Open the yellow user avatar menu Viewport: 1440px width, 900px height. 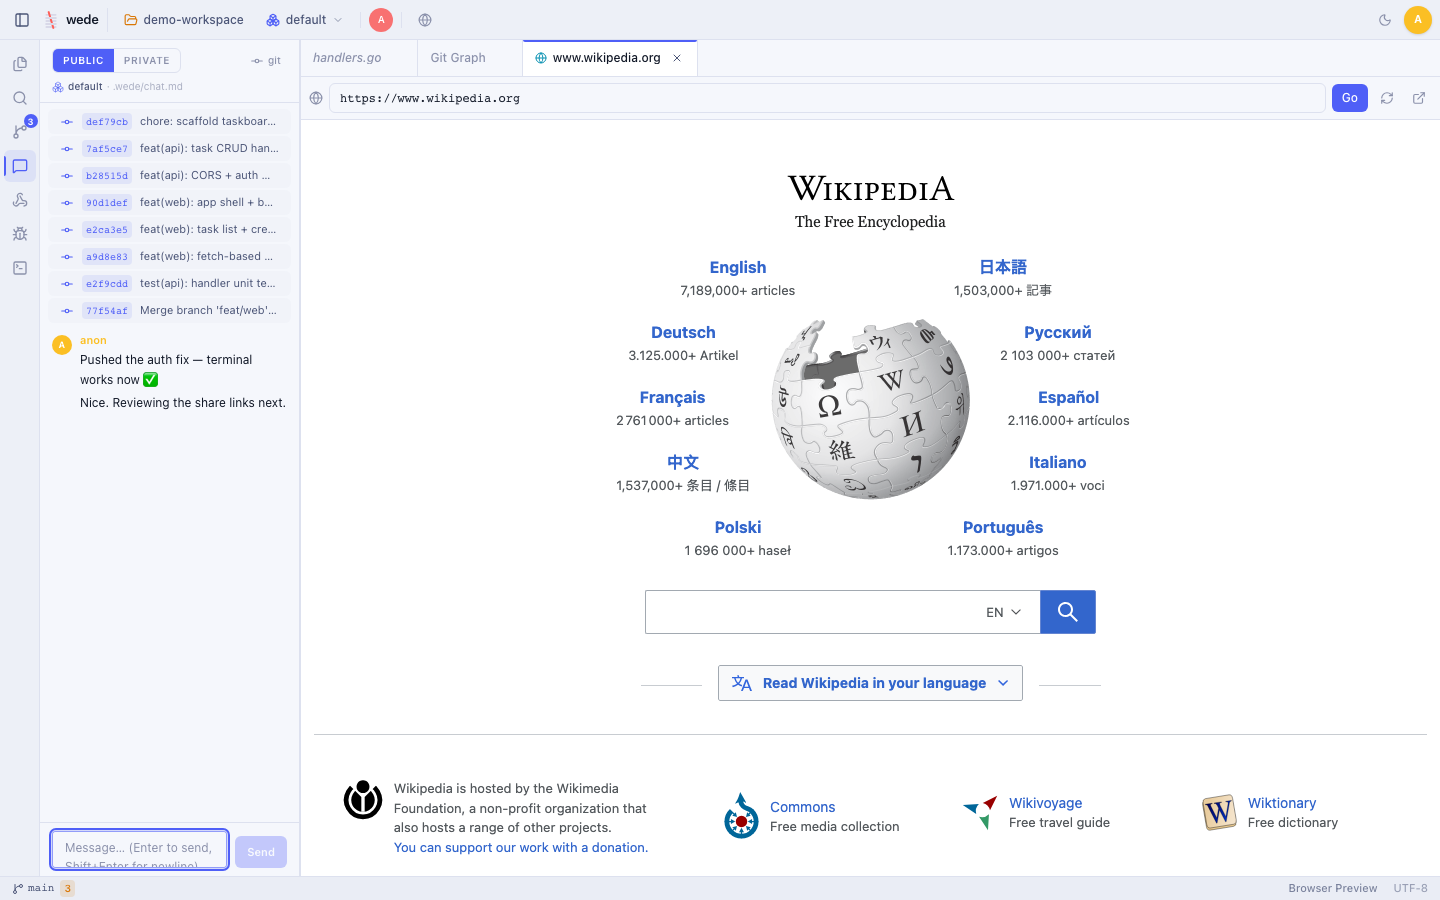click(1417, 20)
